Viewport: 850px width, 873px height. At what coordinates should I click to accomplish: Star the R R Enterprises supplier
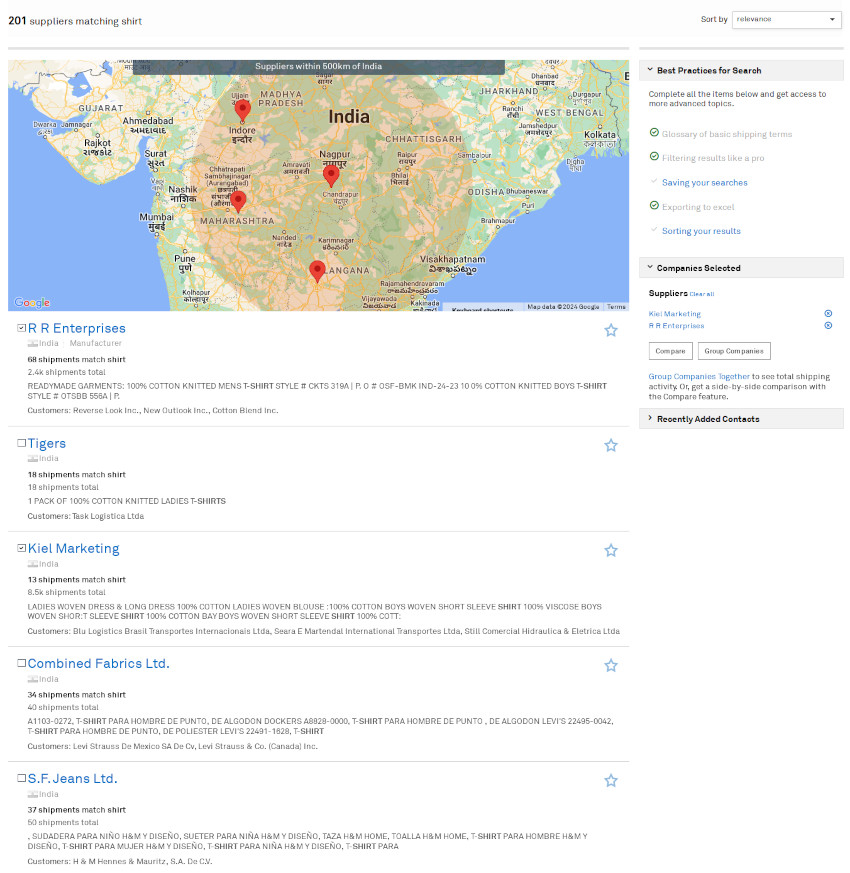click(611, 329)
